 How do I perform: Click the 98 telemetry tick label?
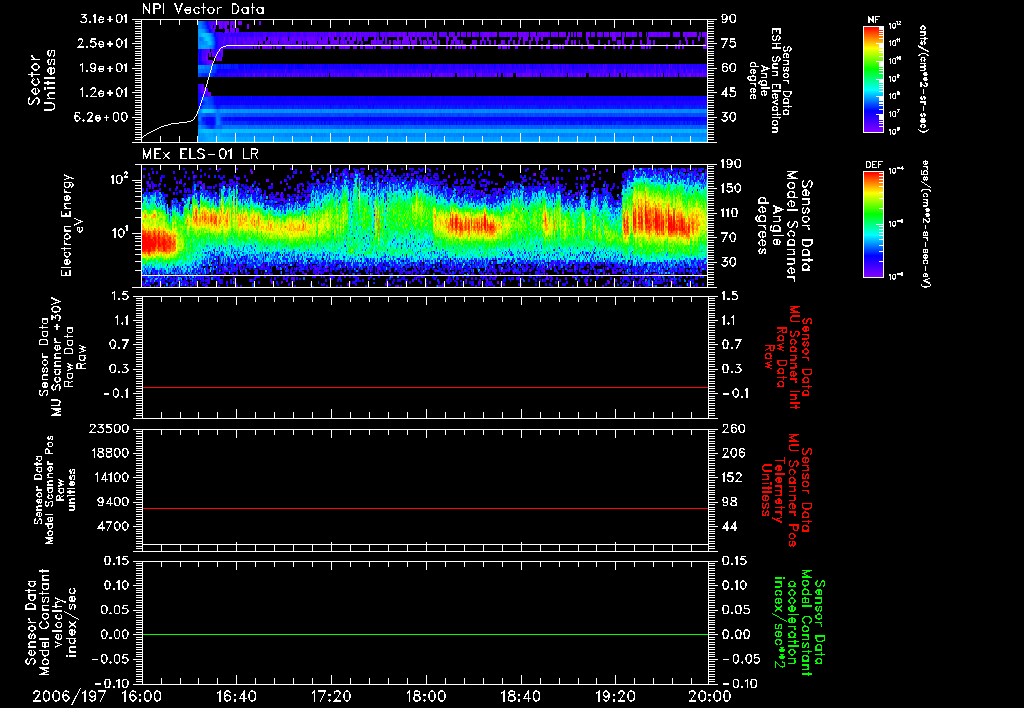[729, 502]
